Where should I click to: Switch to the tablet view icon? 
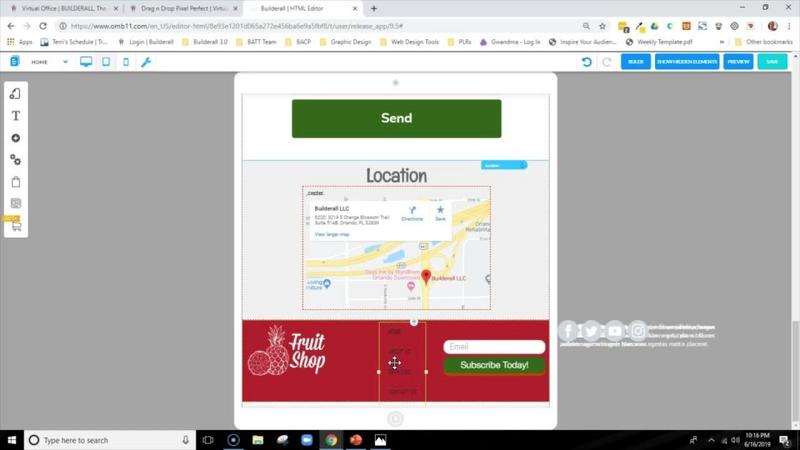(x=106, y=62)
